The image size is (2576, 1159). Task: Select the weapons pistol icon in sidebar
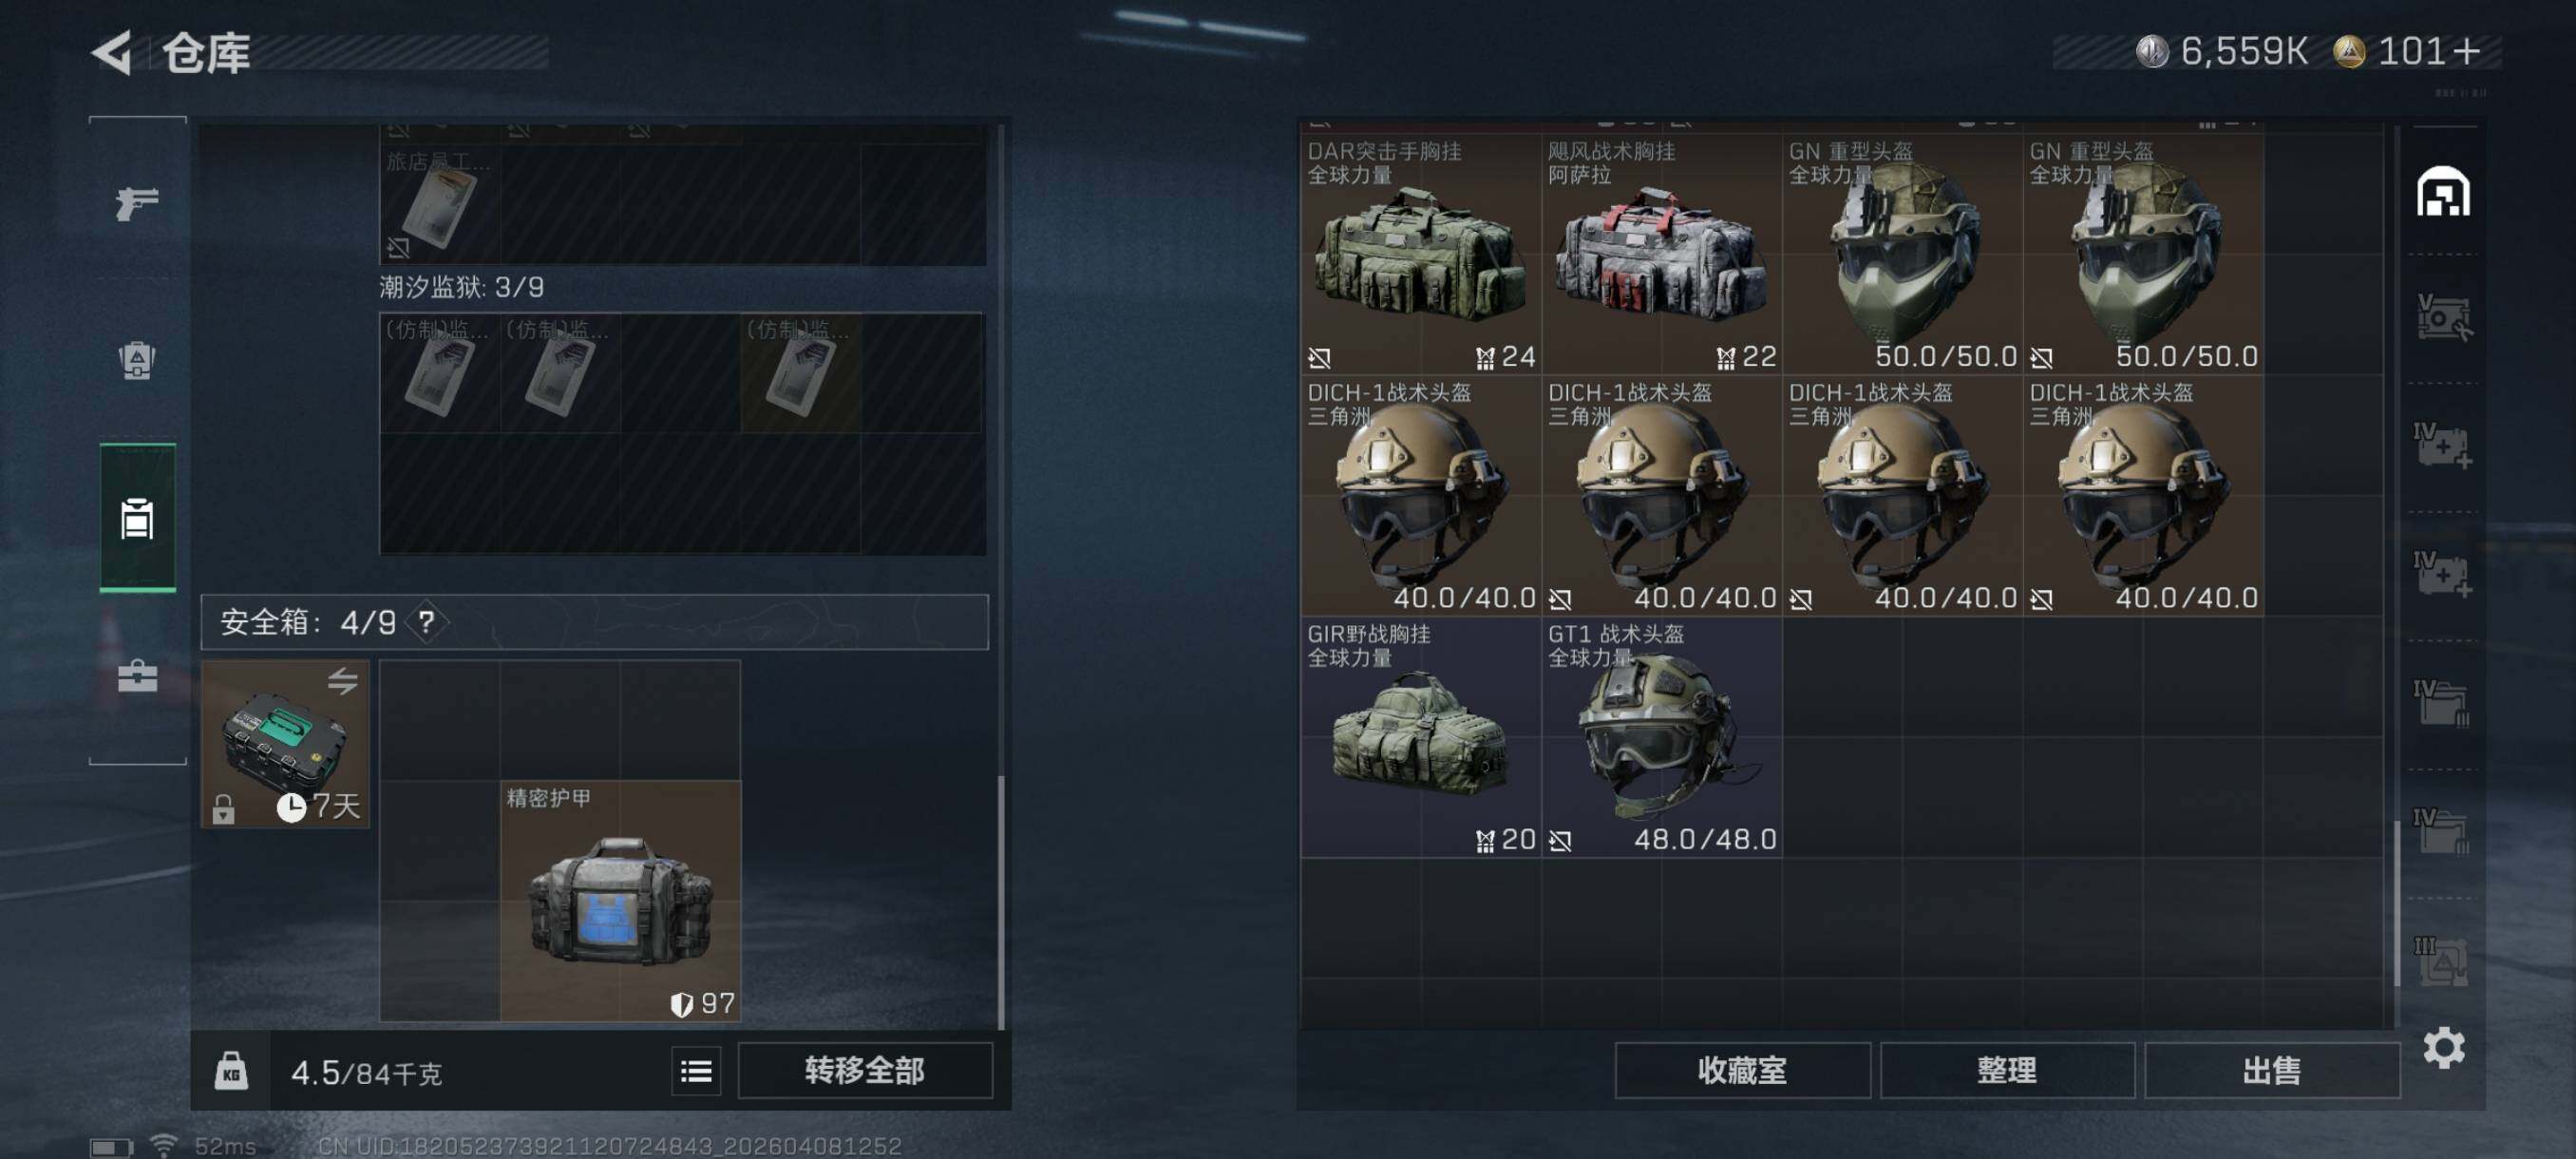137,203
